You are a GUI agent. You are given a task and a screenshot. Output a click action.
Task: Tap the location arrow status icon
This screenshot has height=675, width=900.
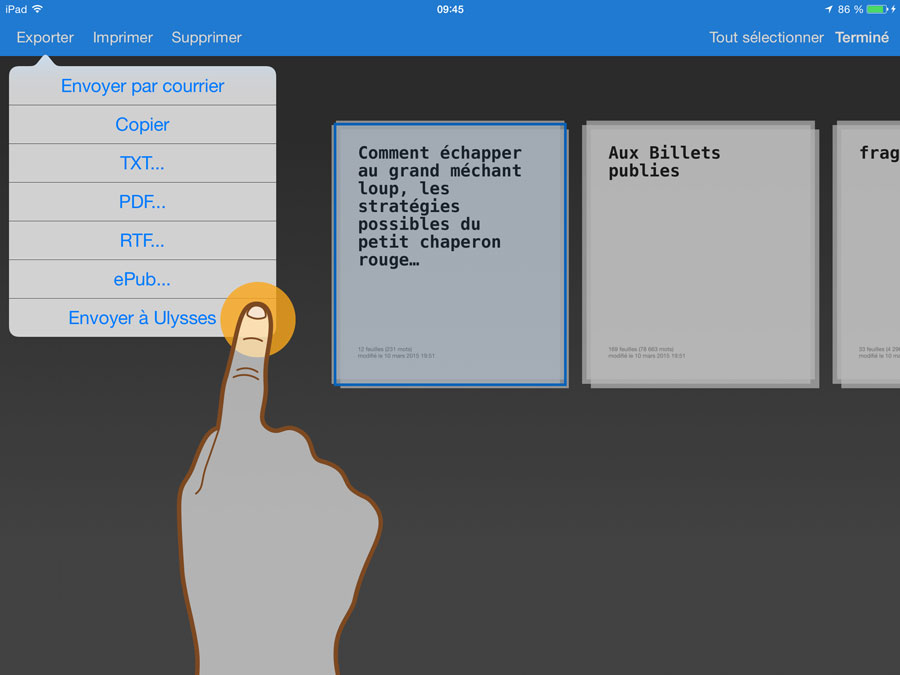(828, 9)
